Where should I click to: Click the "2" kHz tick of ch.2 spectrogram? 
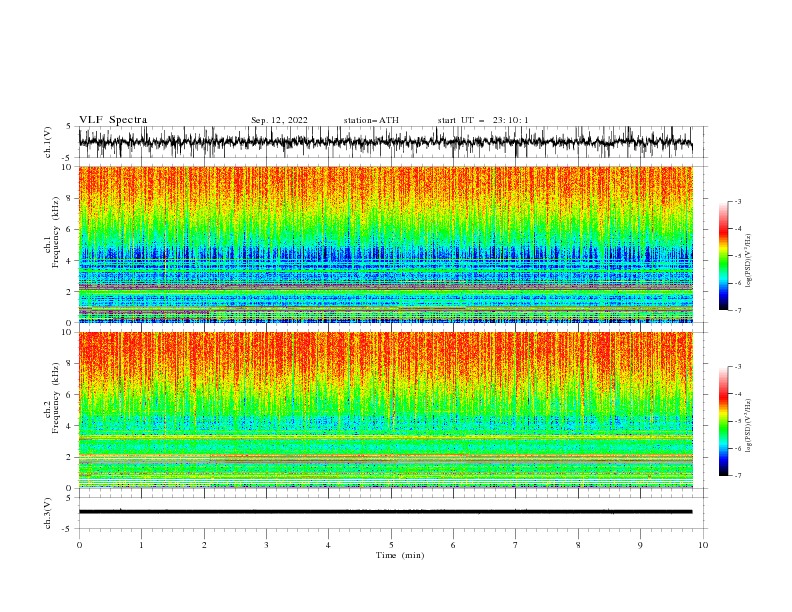(71, 457)
